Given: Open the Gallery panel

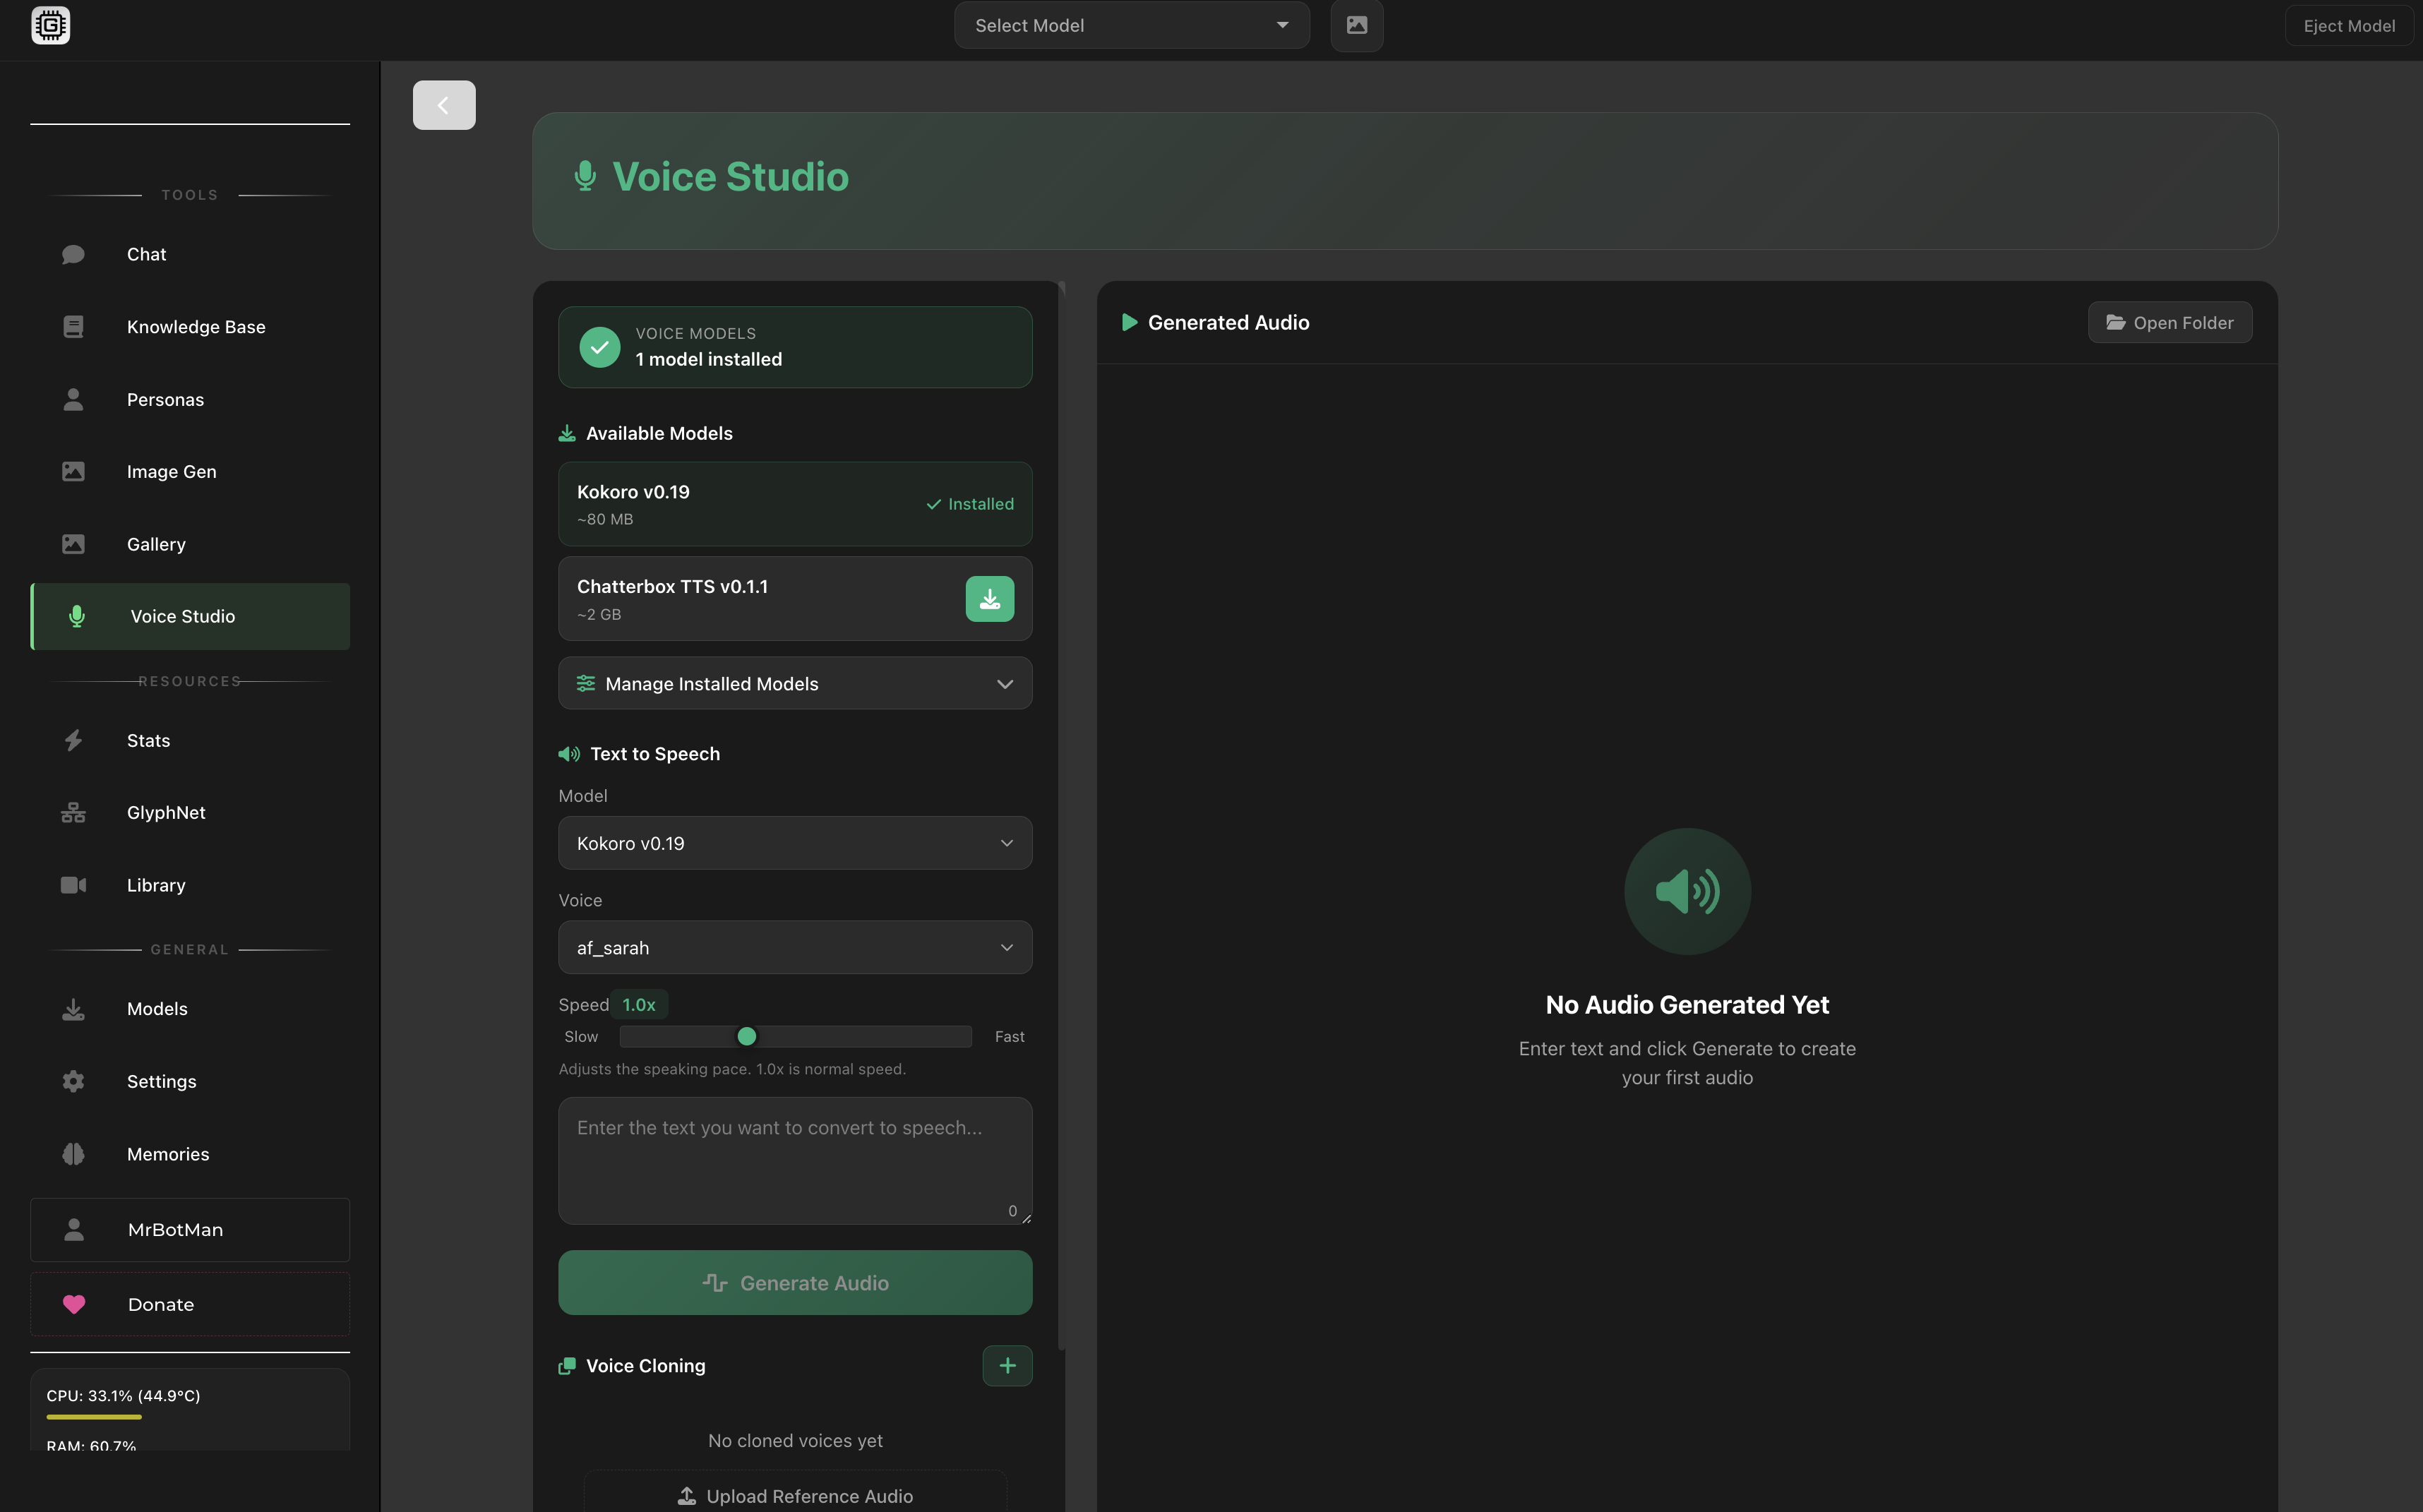Looking at the screenshot, I should [156, 544].
